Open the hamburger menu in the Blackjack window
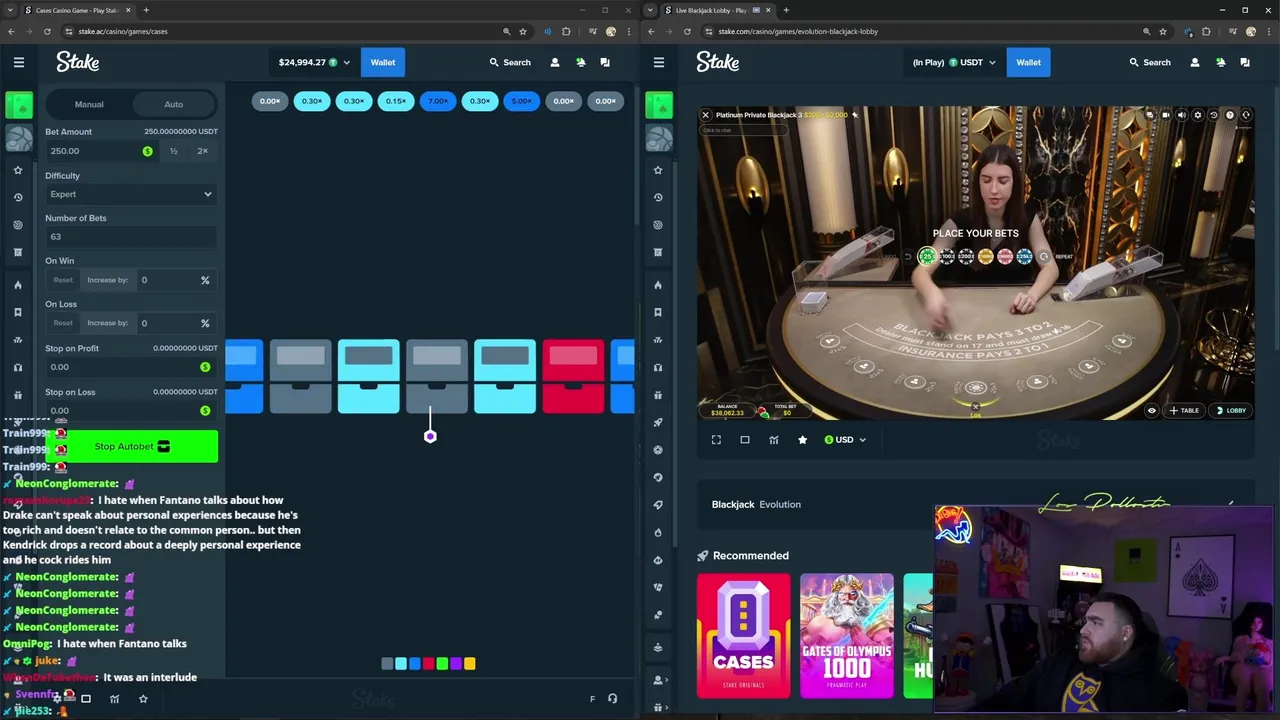The width and height of the screenshot is (1280, 720). [658, 62]
